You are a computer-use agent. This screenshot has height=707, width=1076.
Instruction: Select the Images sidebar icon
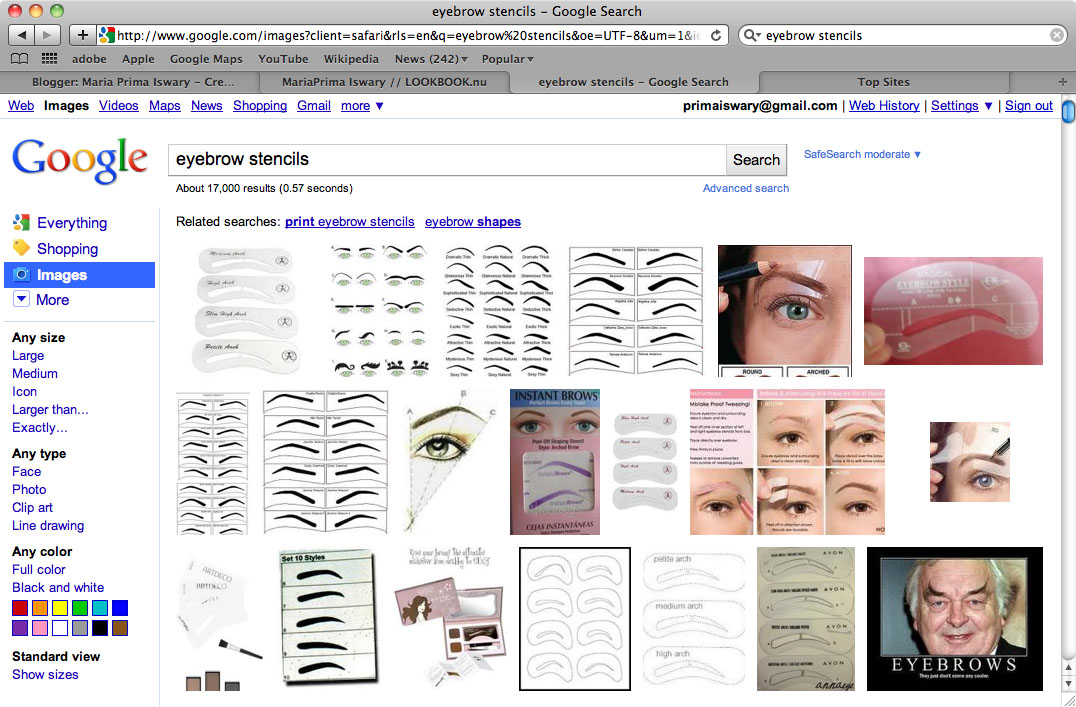tap(22, 275)
